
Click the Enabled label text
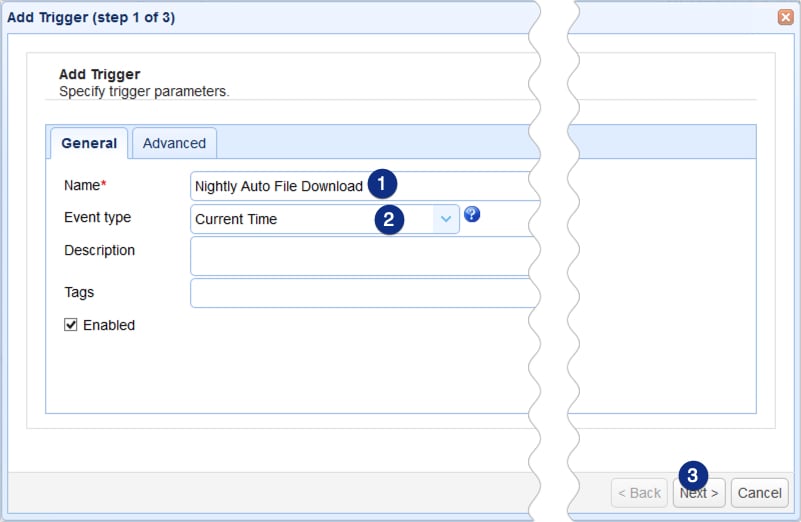[109, 325]
